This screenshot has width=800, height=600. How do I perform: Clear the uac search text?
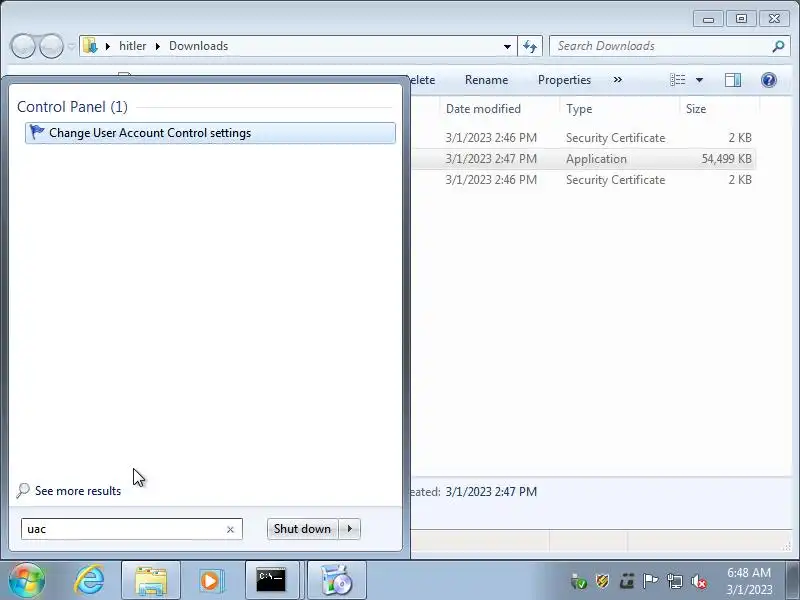[230, 530]
